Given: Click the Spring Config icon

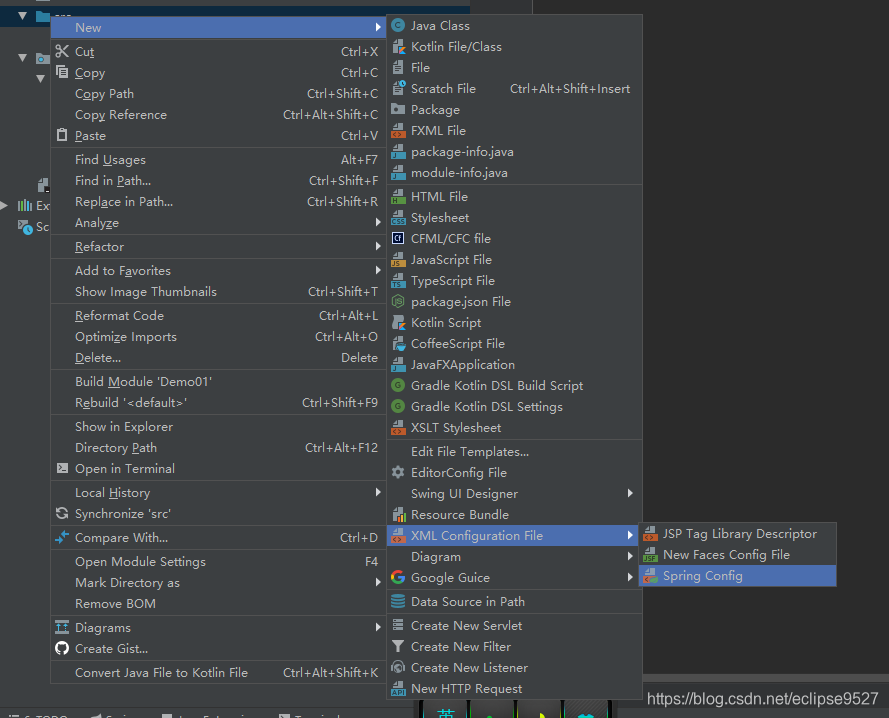Looking at the screenshot, I should point(651,576).
